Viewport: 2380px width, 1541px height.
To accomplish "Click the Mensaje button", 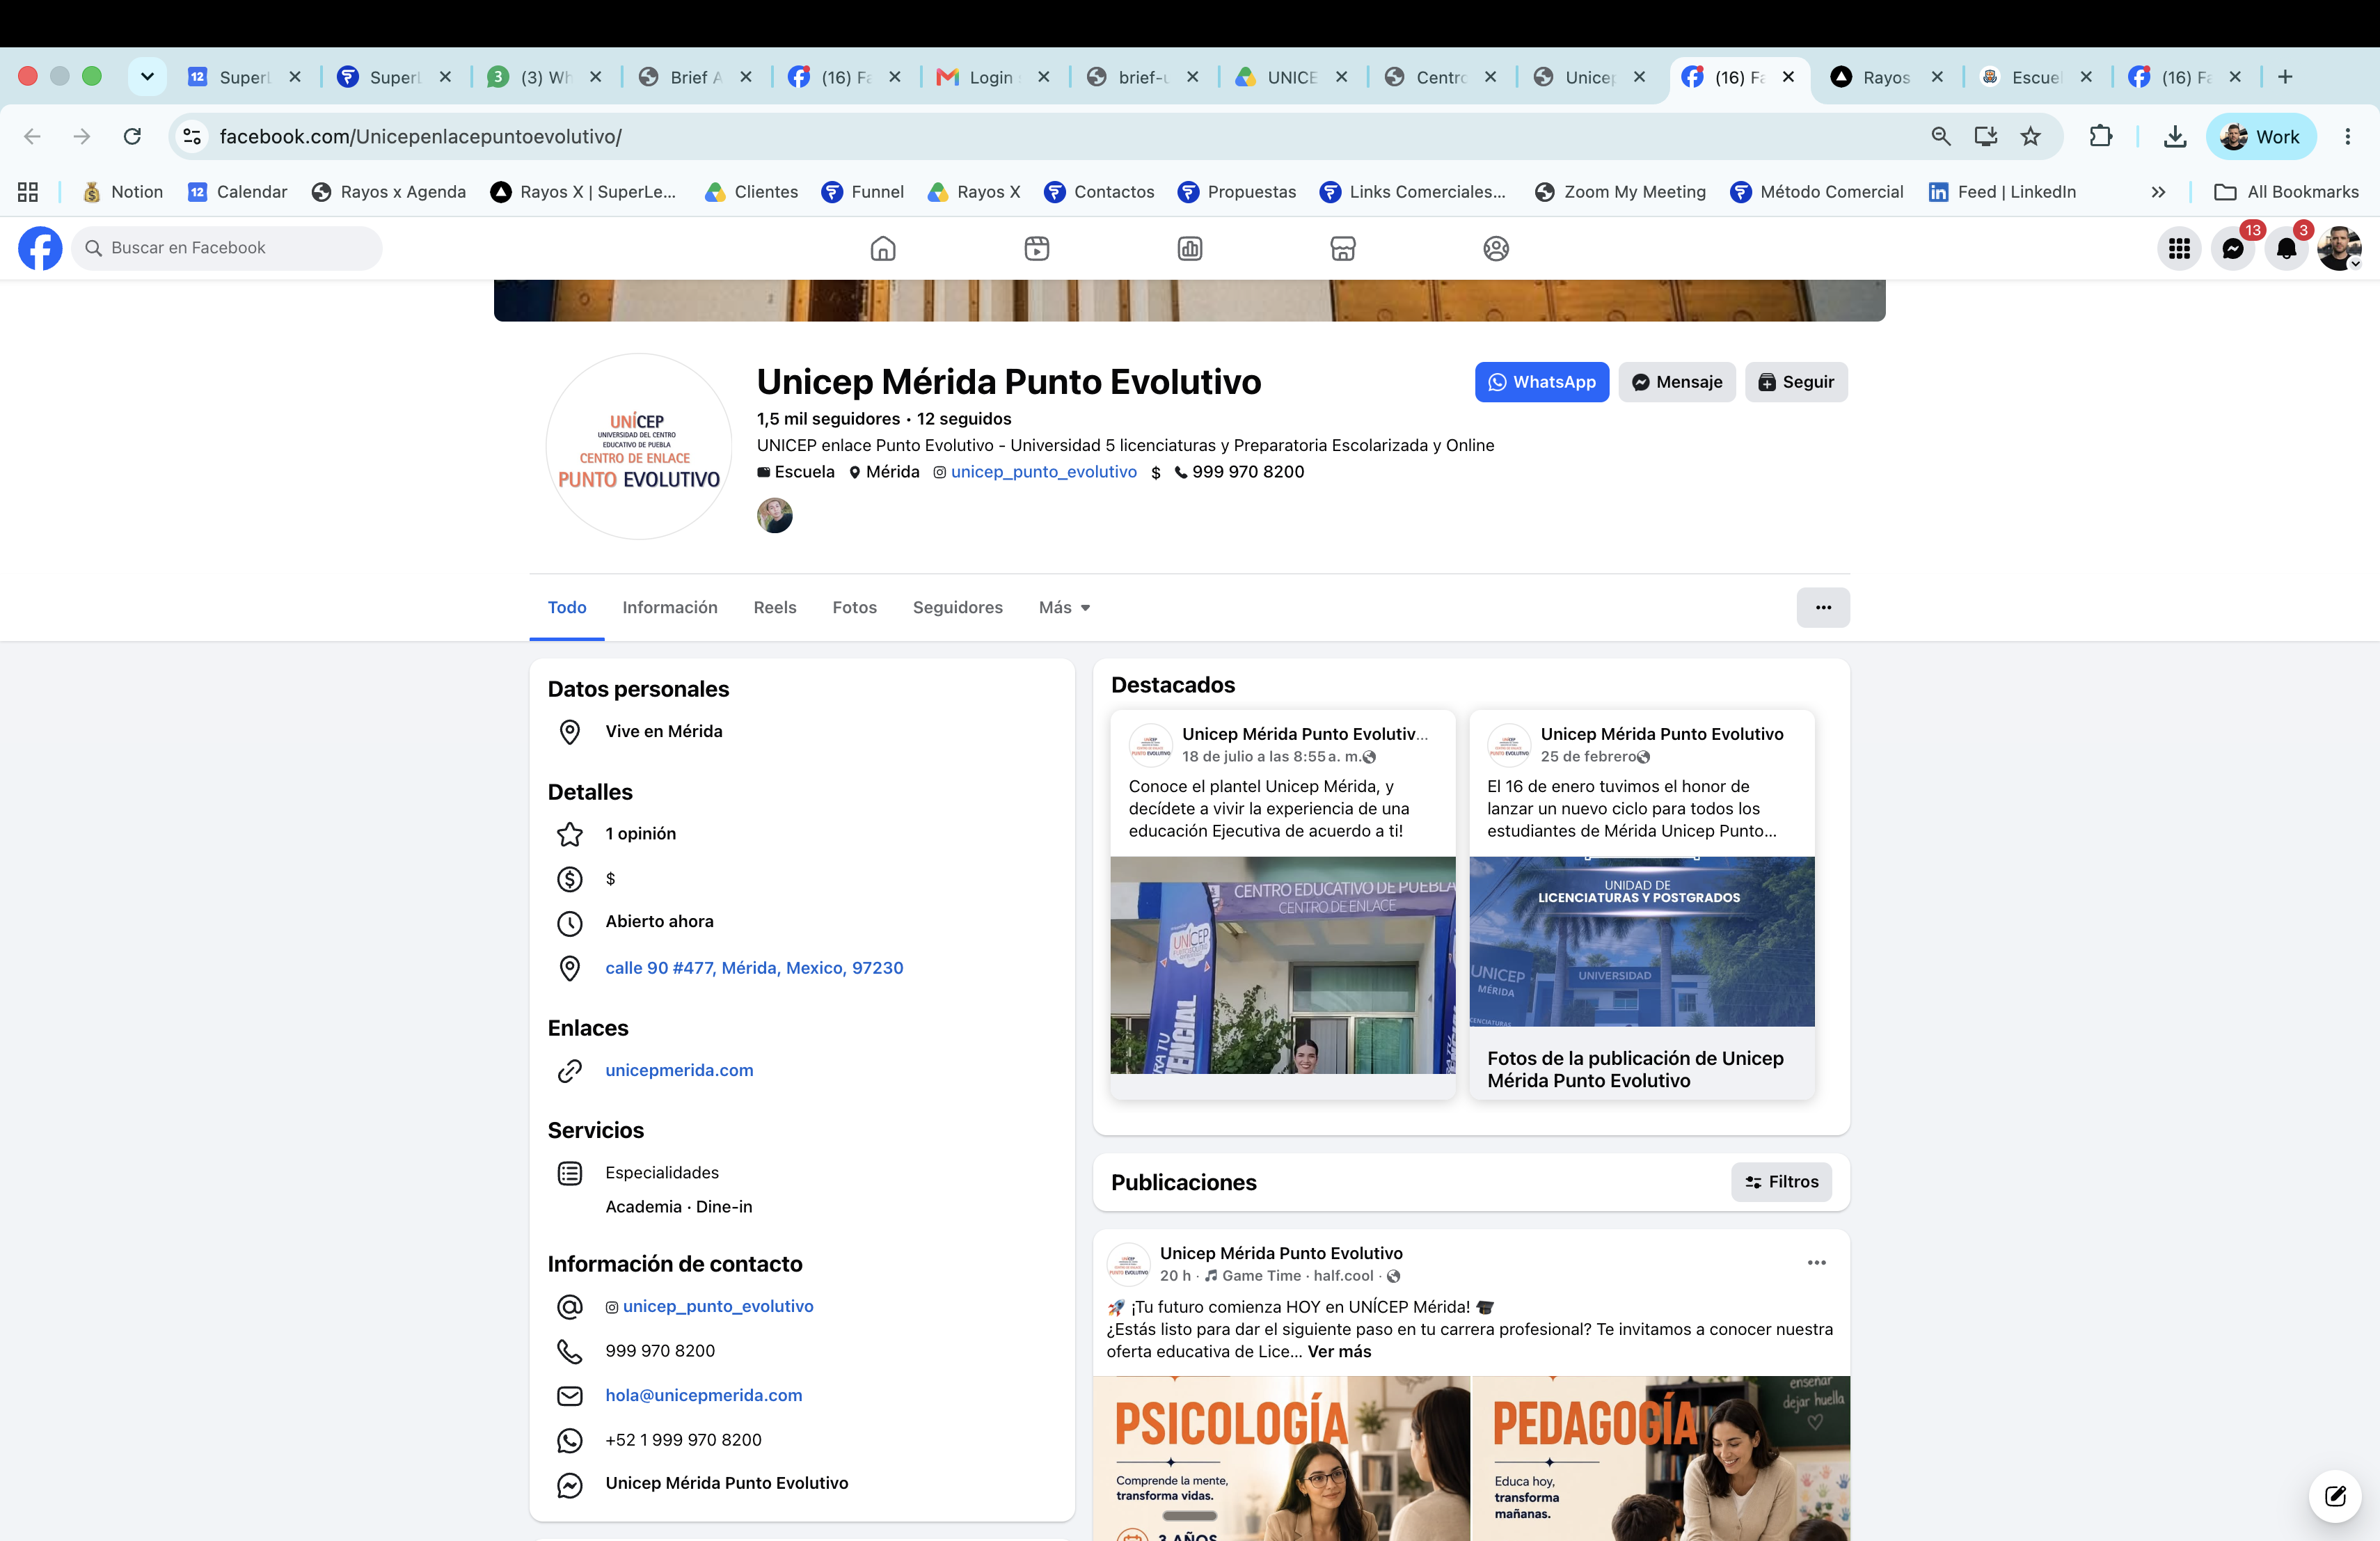I will point(1676,382).
